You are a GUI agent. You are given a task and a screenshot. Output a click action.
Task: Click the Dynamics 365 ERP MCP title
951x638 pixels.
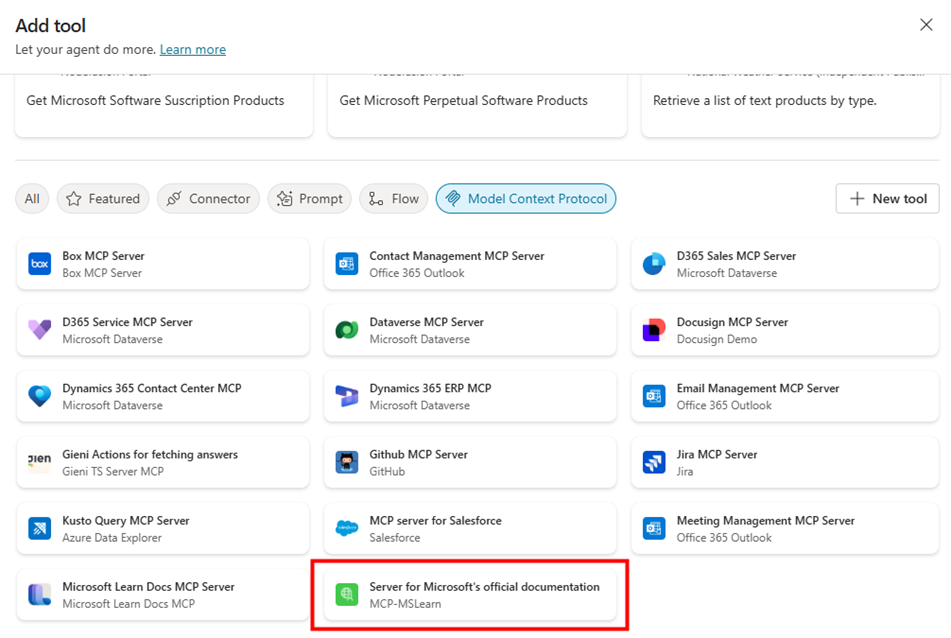[431, 388]
